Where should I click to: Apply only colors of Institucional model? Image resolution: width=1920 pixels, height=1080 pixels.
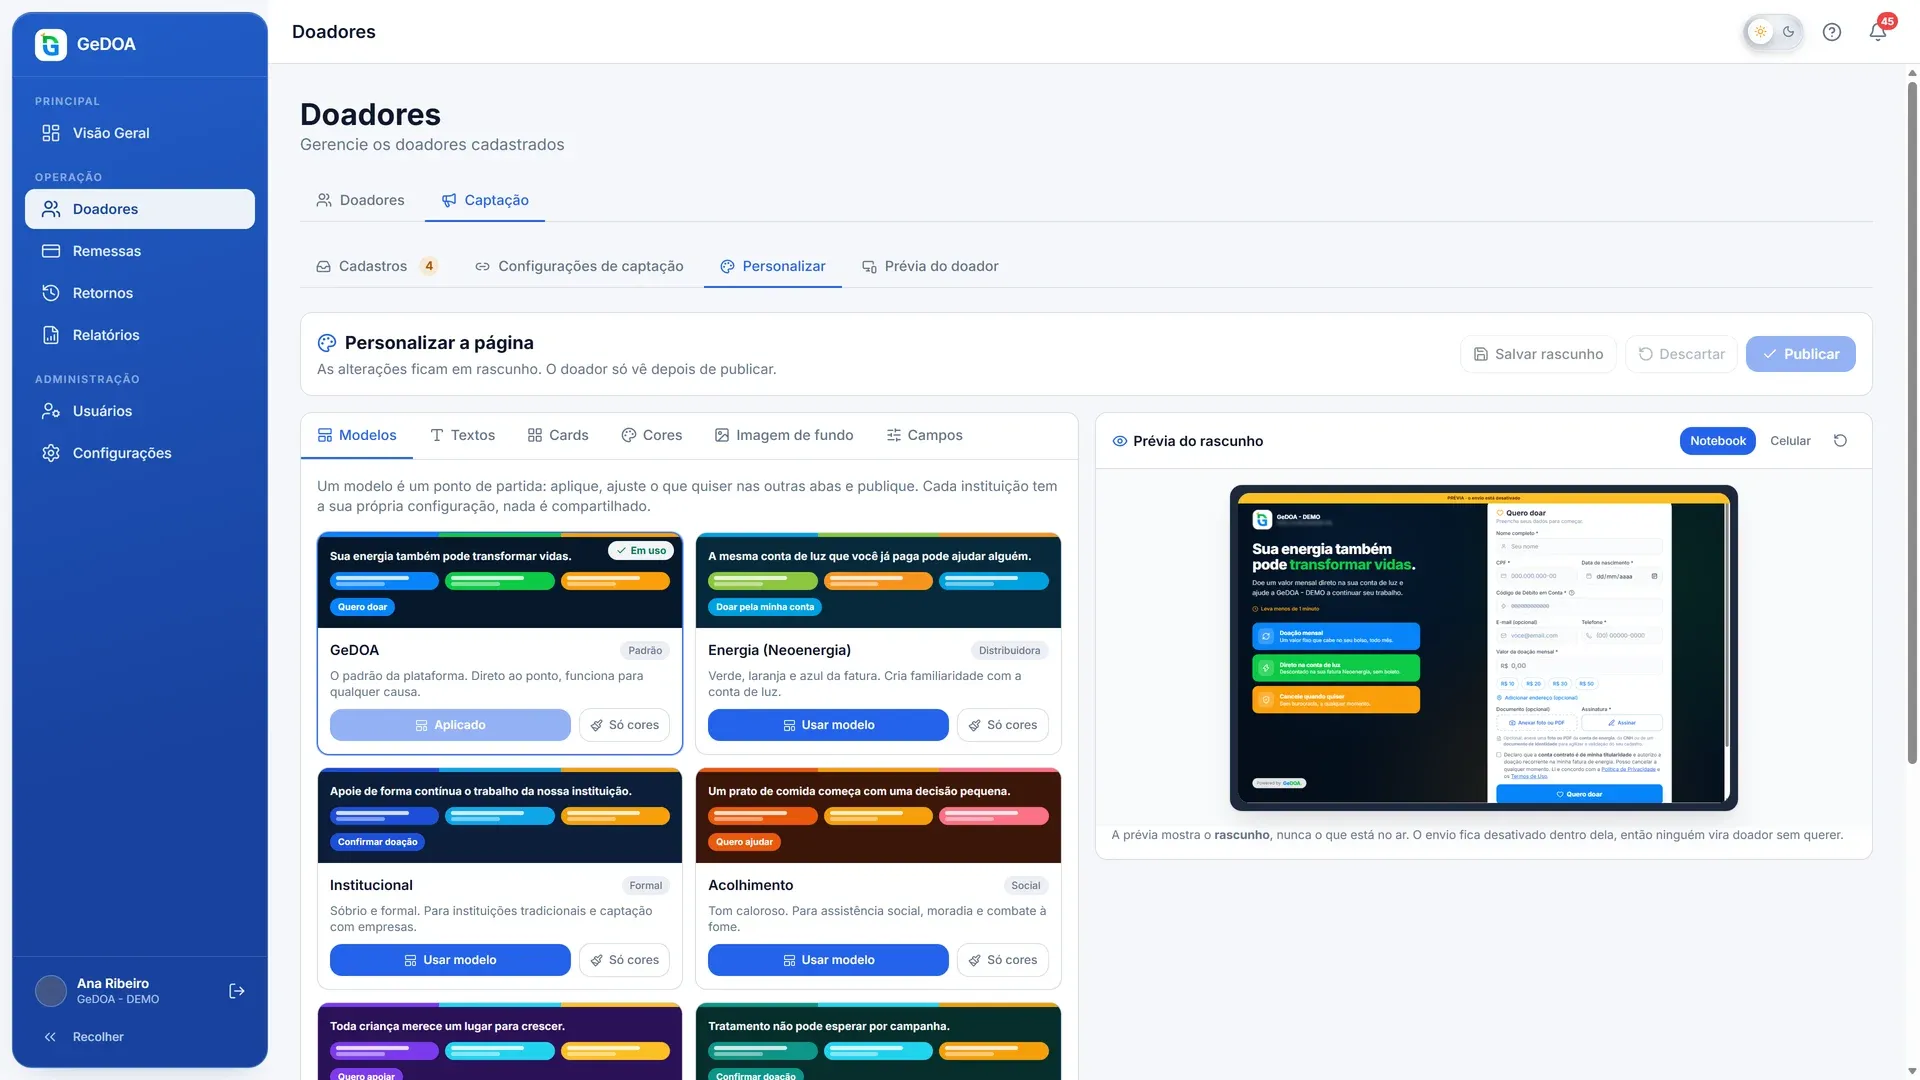tap(625, 960)
